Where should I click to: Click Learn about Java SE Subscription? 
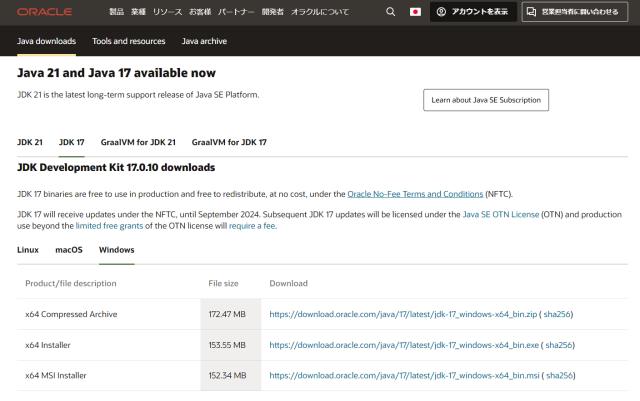[486, 100]
